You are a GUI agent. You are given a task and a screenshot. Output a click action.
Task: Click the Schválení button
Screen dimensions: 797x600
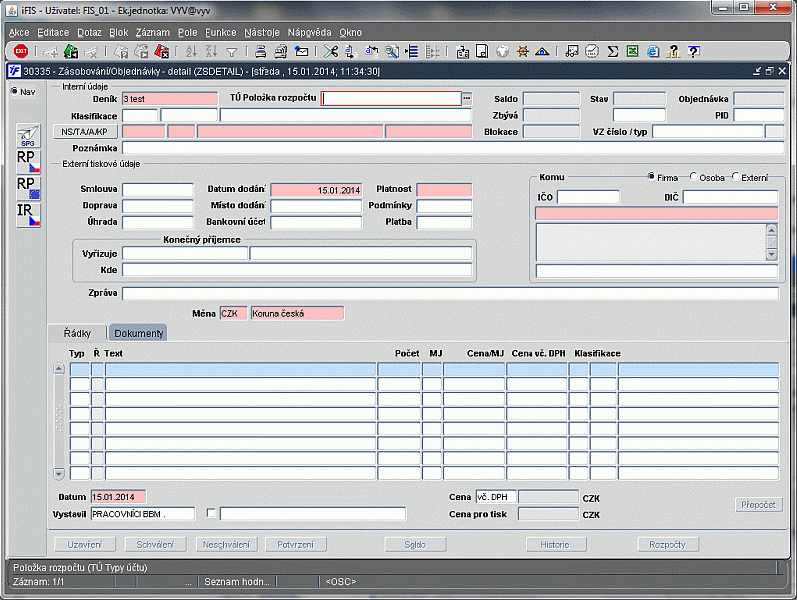tap(156, 545)
